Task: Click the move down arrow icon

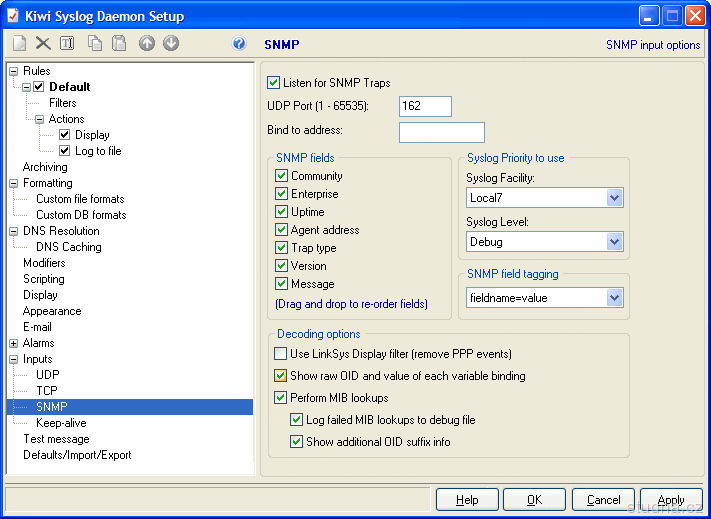Action: [x=171, y=44]
